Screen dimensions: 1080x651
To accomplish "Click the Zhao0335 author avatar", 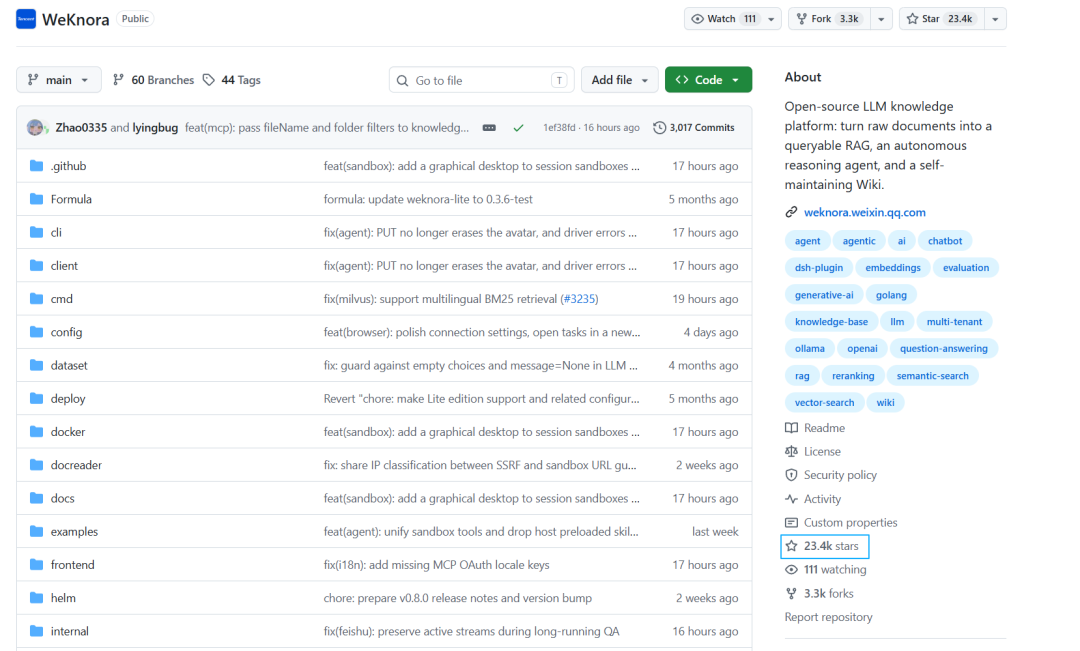I will click(34, 127).
